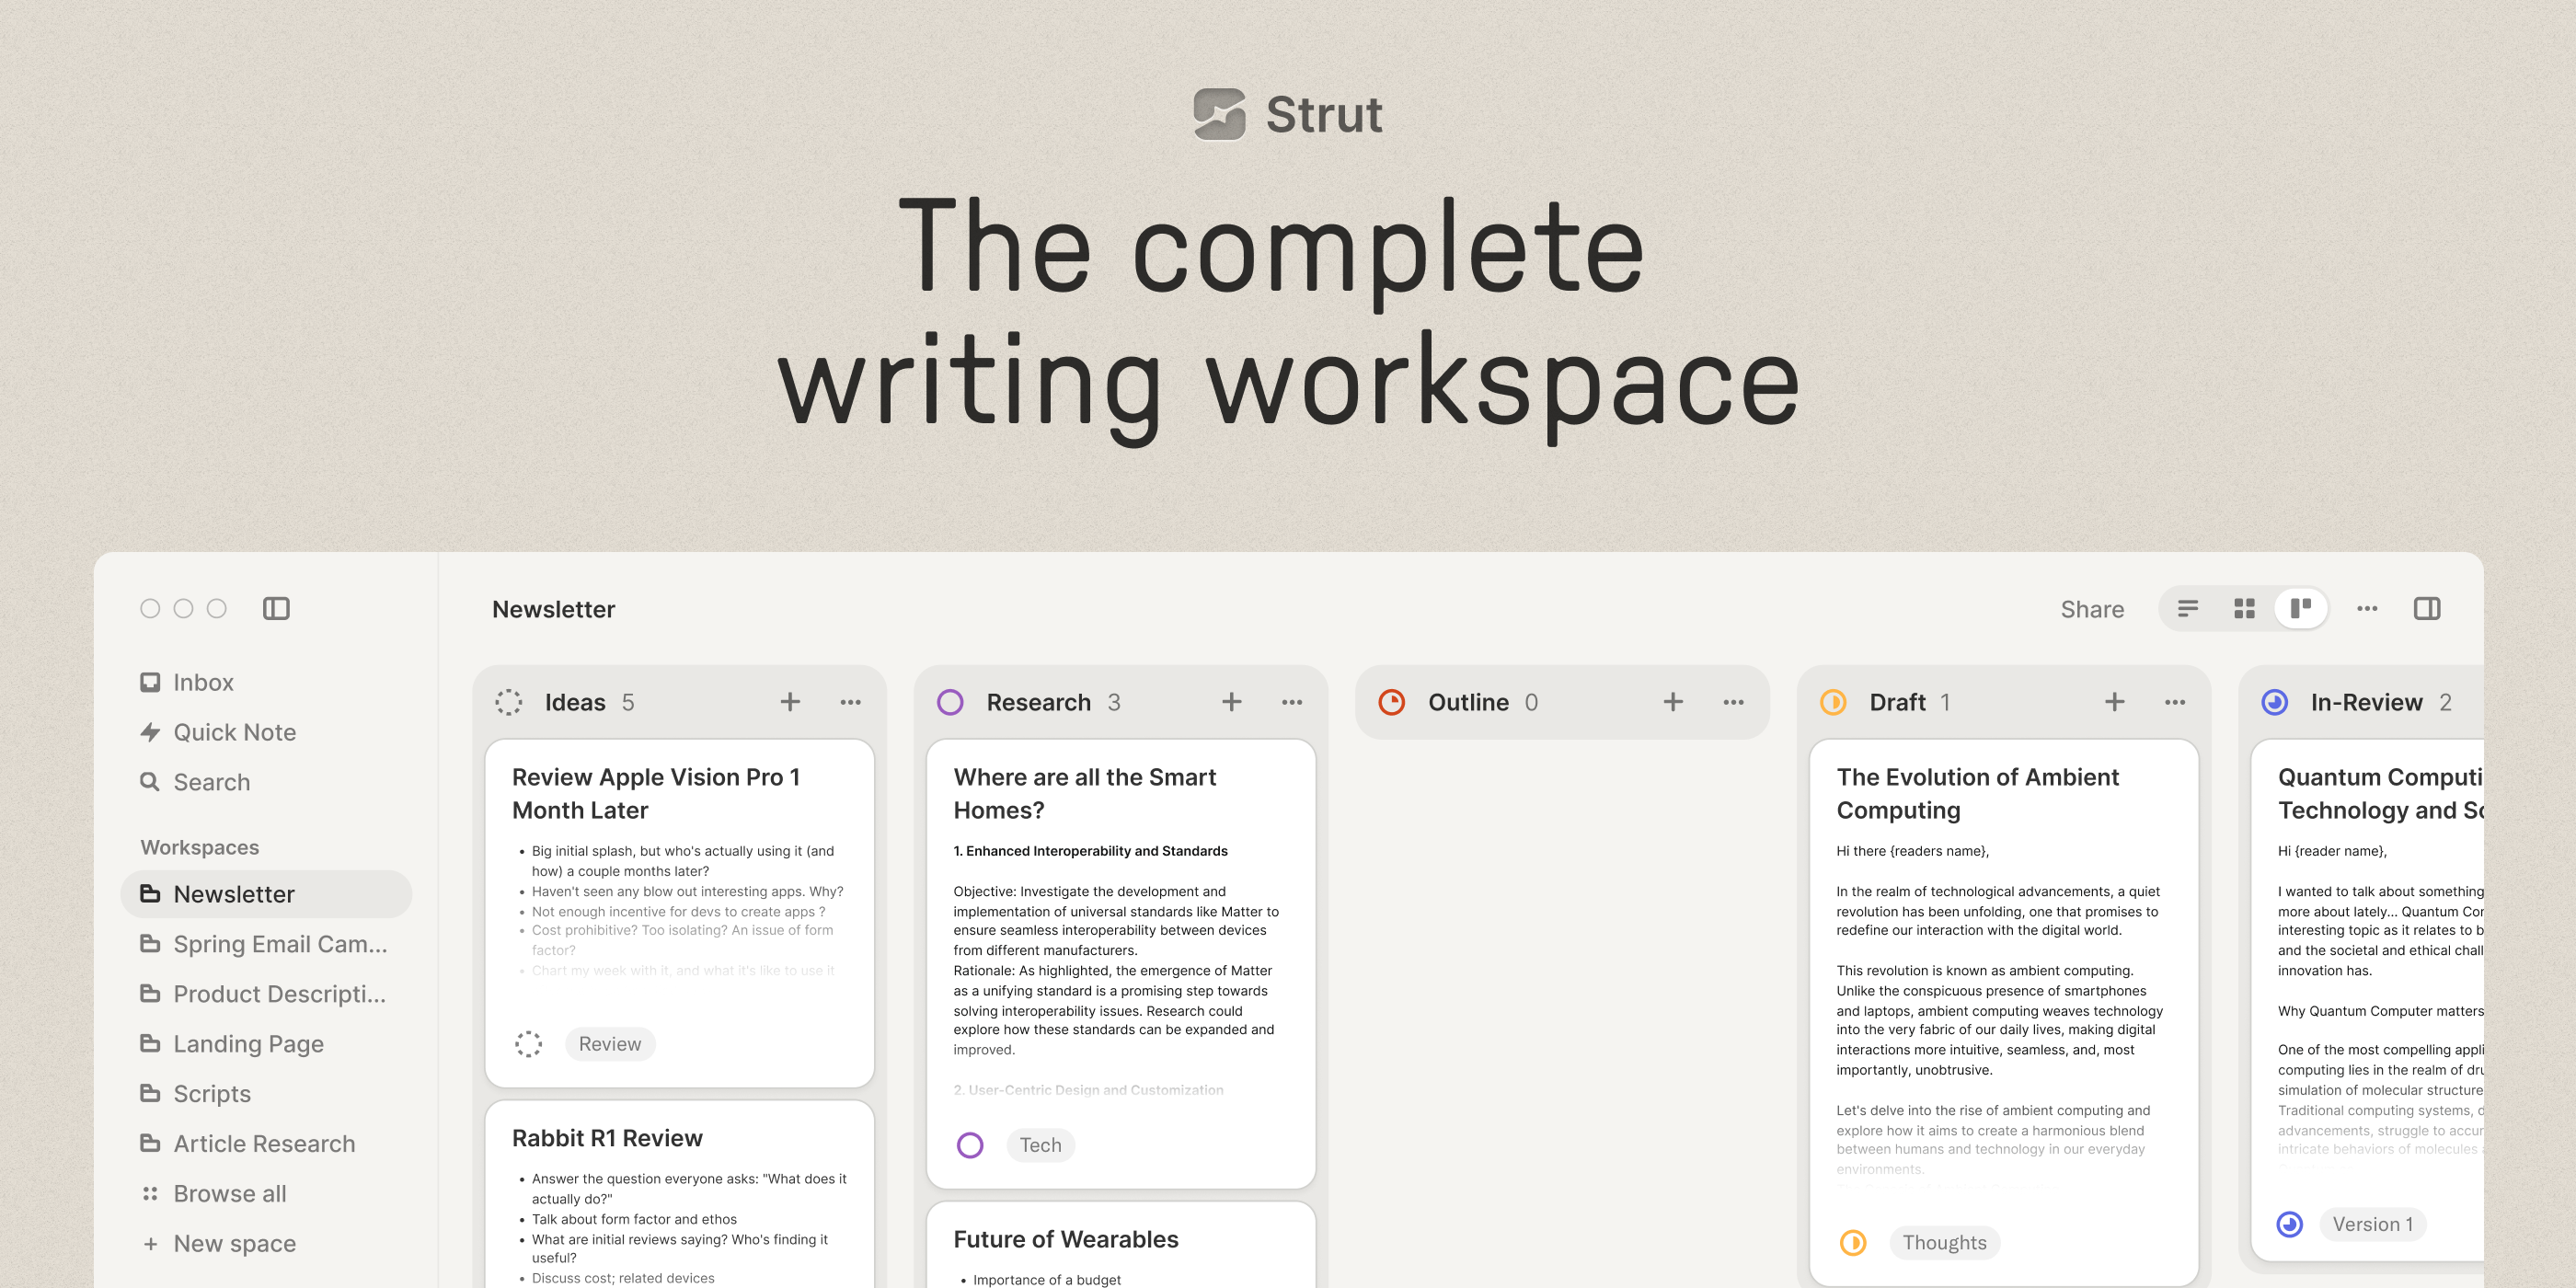Image resolution: width=2576 pixels, height=1288 pixels.
Task: Switch to board view
Action: pos(2301,608)
